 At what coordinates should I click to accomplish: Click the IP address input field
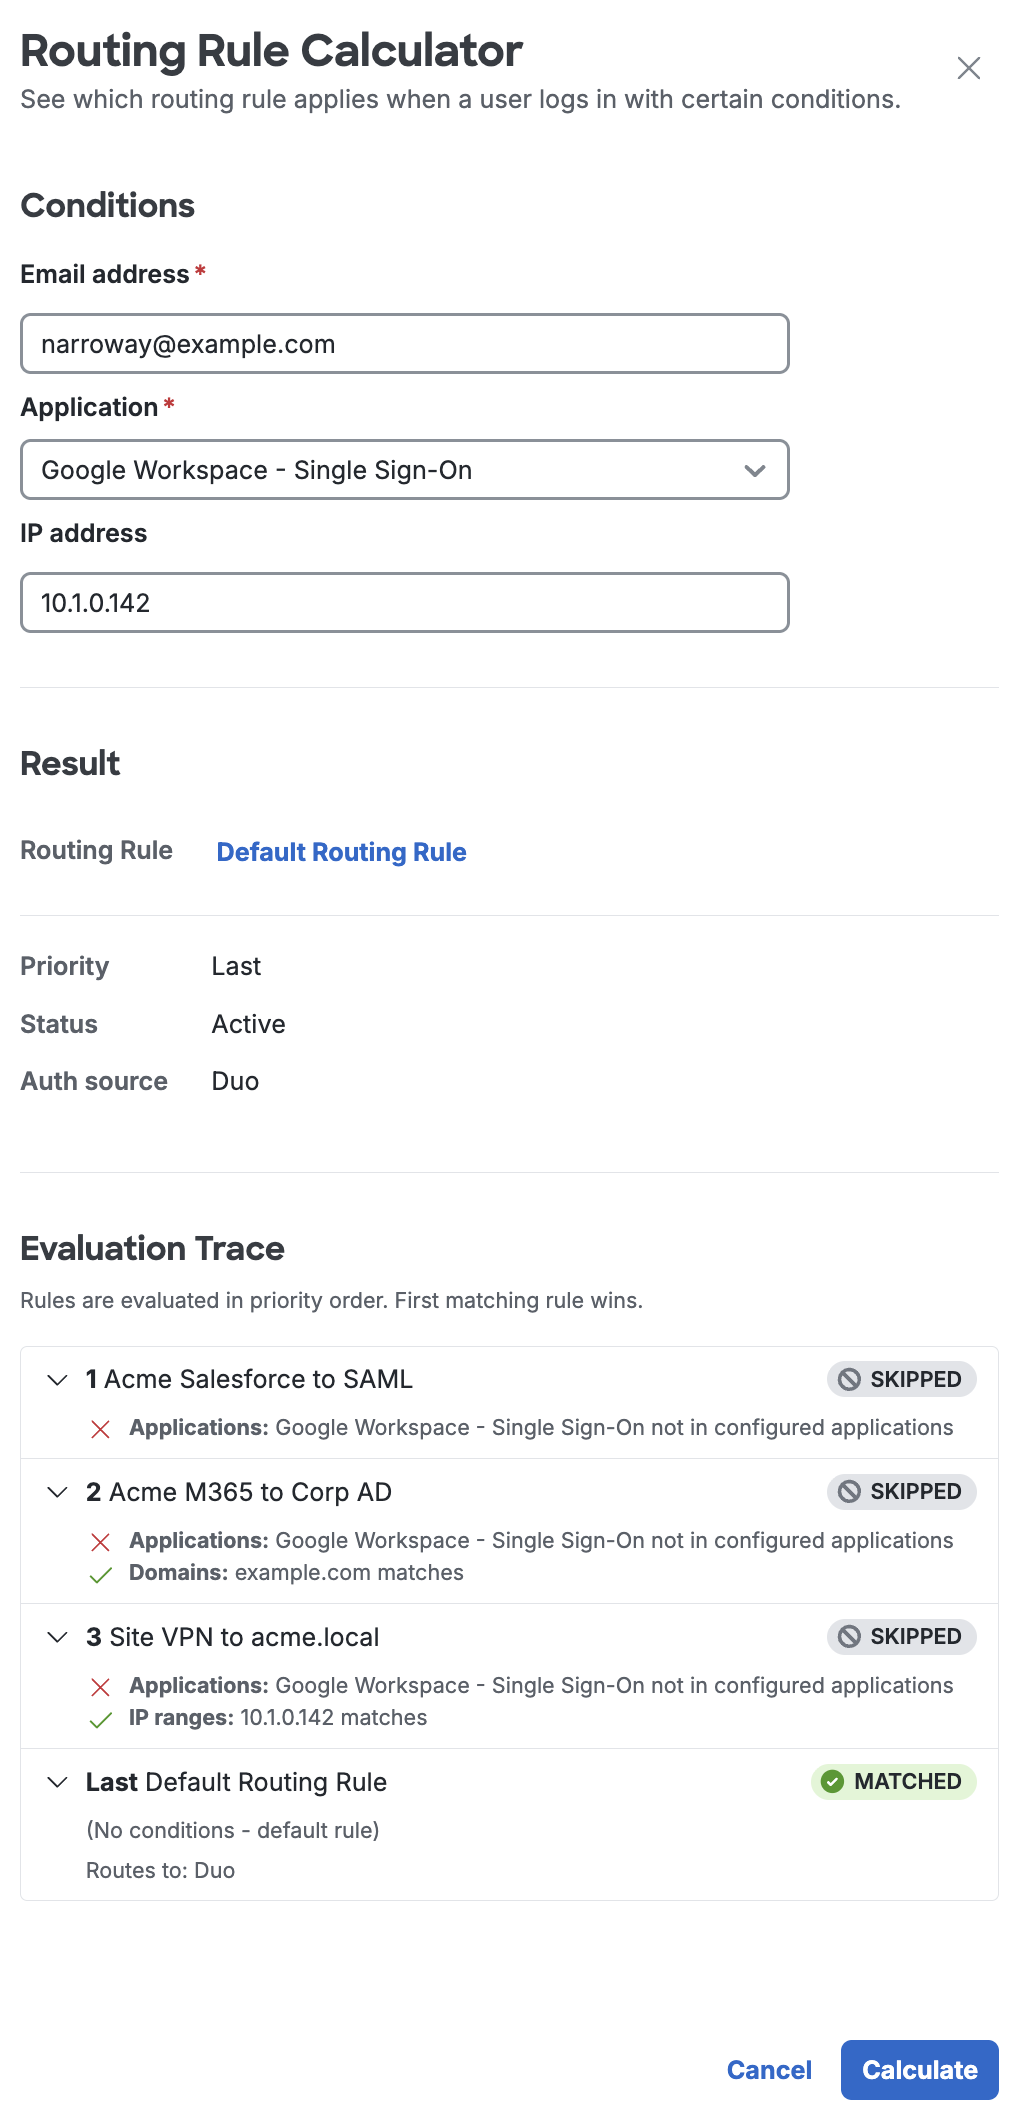click(x=404, y=603)
